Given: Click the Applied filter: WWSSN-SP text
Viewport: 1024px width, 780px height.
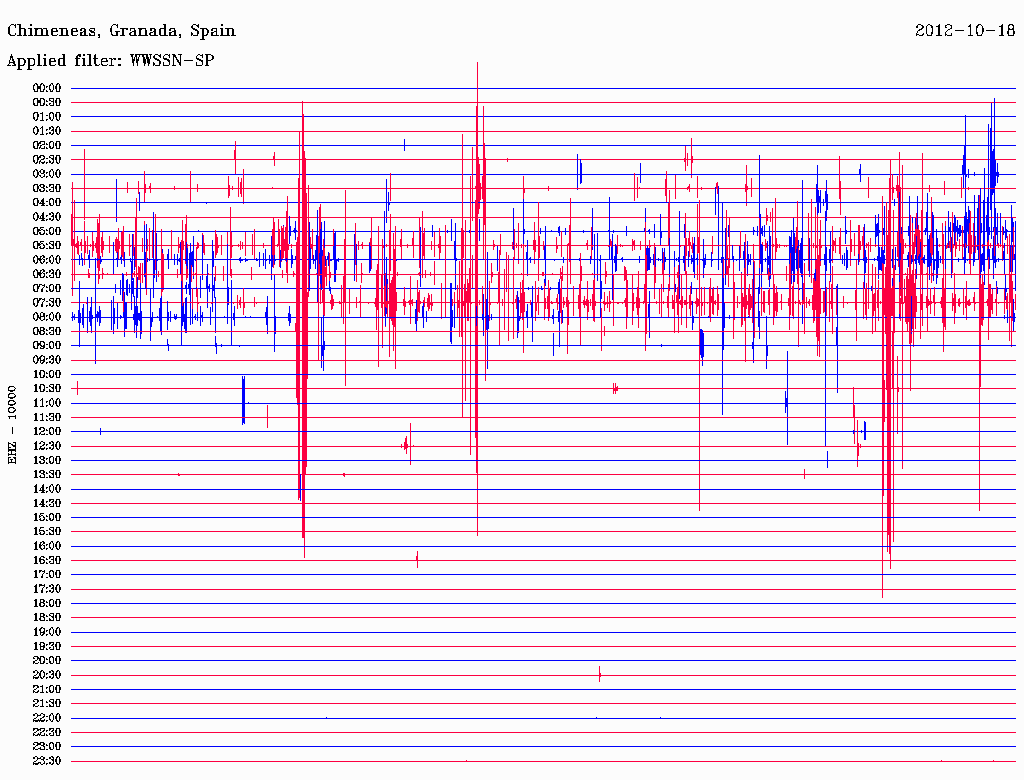Looking at the screenshot, I should [110, 61].
